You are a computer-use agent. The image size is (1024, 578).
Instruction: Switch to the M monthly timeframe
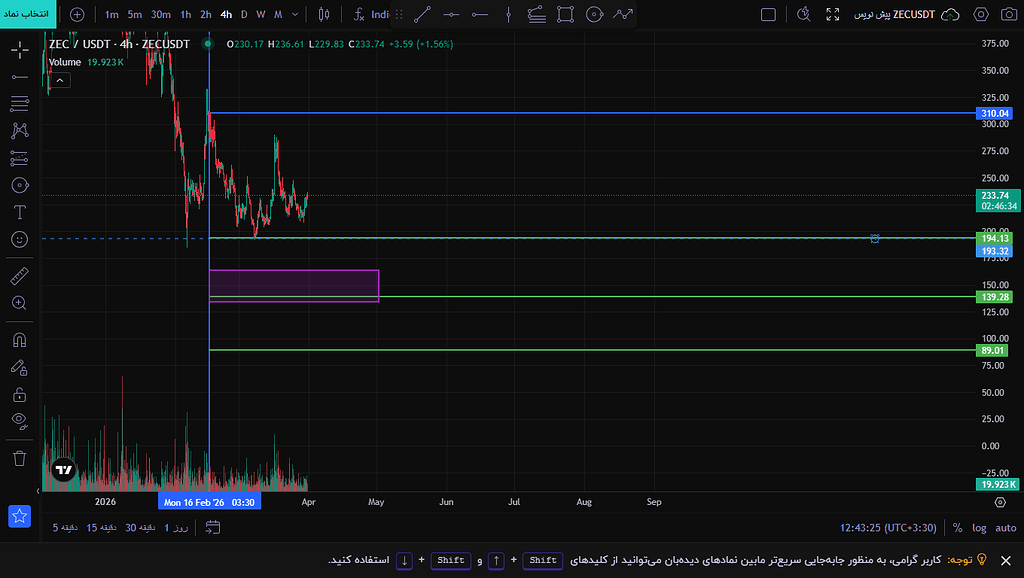(x=278, y=14)
